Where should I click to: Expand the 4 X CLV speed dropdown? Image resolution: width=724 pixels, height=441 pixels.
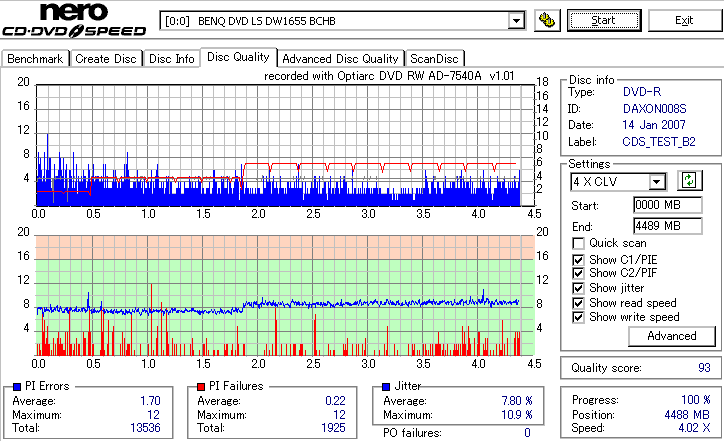click(656, 182)
